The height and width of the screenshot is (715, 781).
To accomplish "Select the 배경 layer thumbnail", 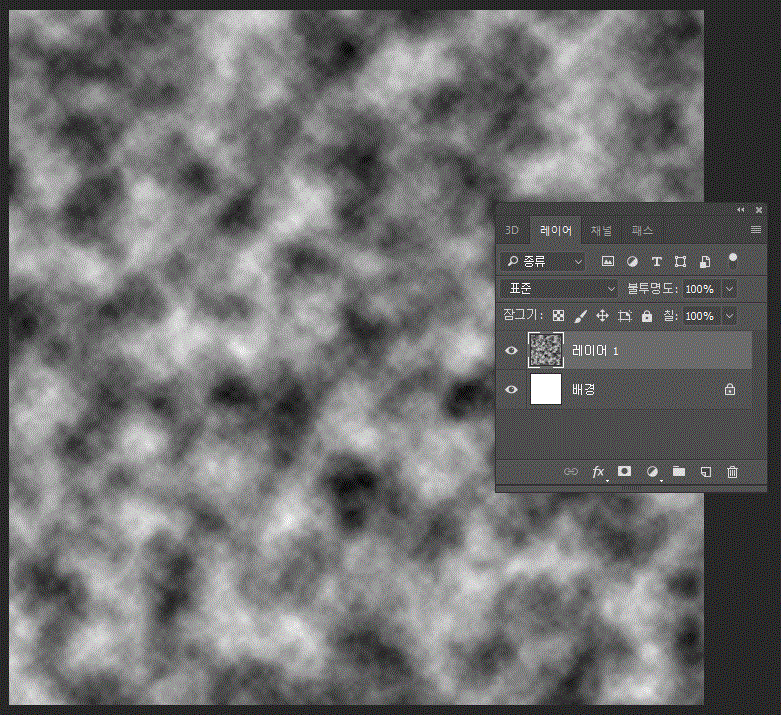I will coord(546,389).
